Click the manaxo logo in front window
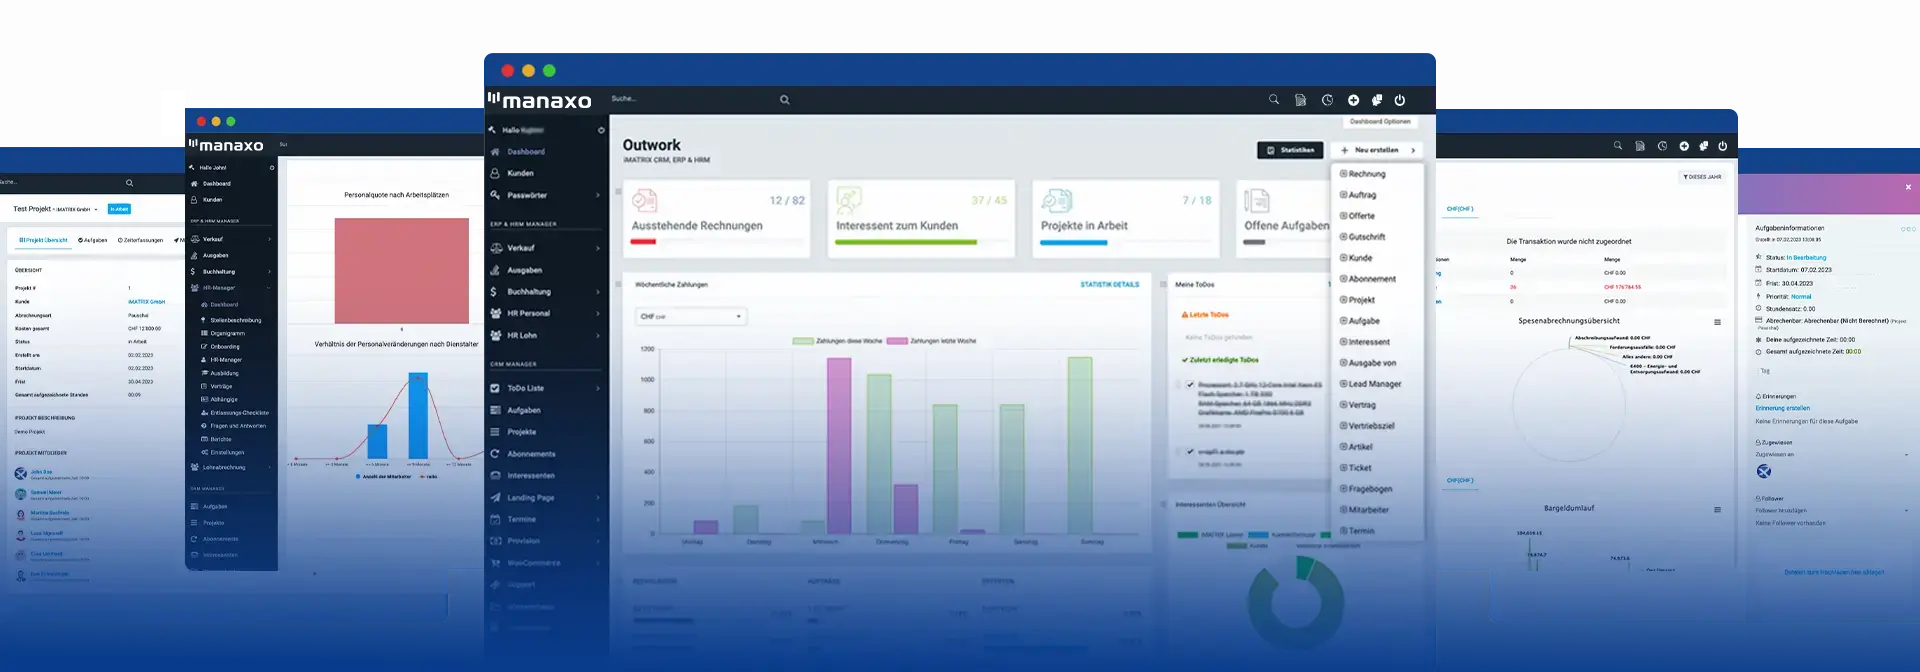This screenshot has width=1920, height=672. pos(540,100)
